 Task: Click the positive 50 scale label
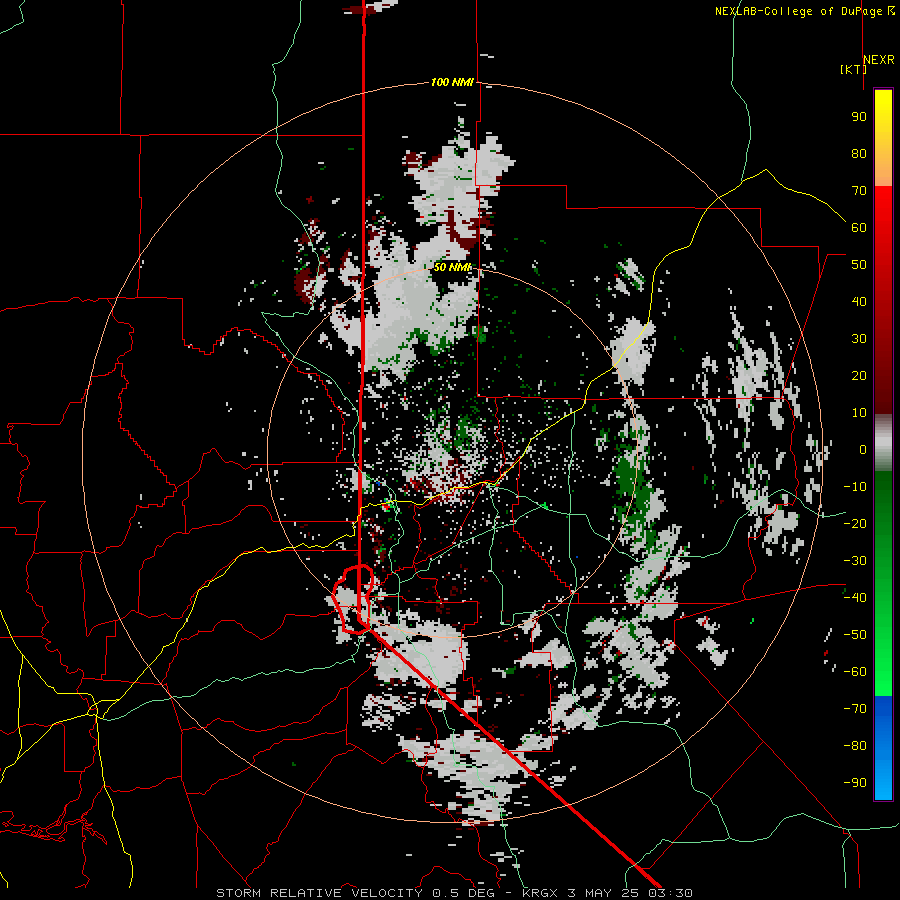point(859,265)
